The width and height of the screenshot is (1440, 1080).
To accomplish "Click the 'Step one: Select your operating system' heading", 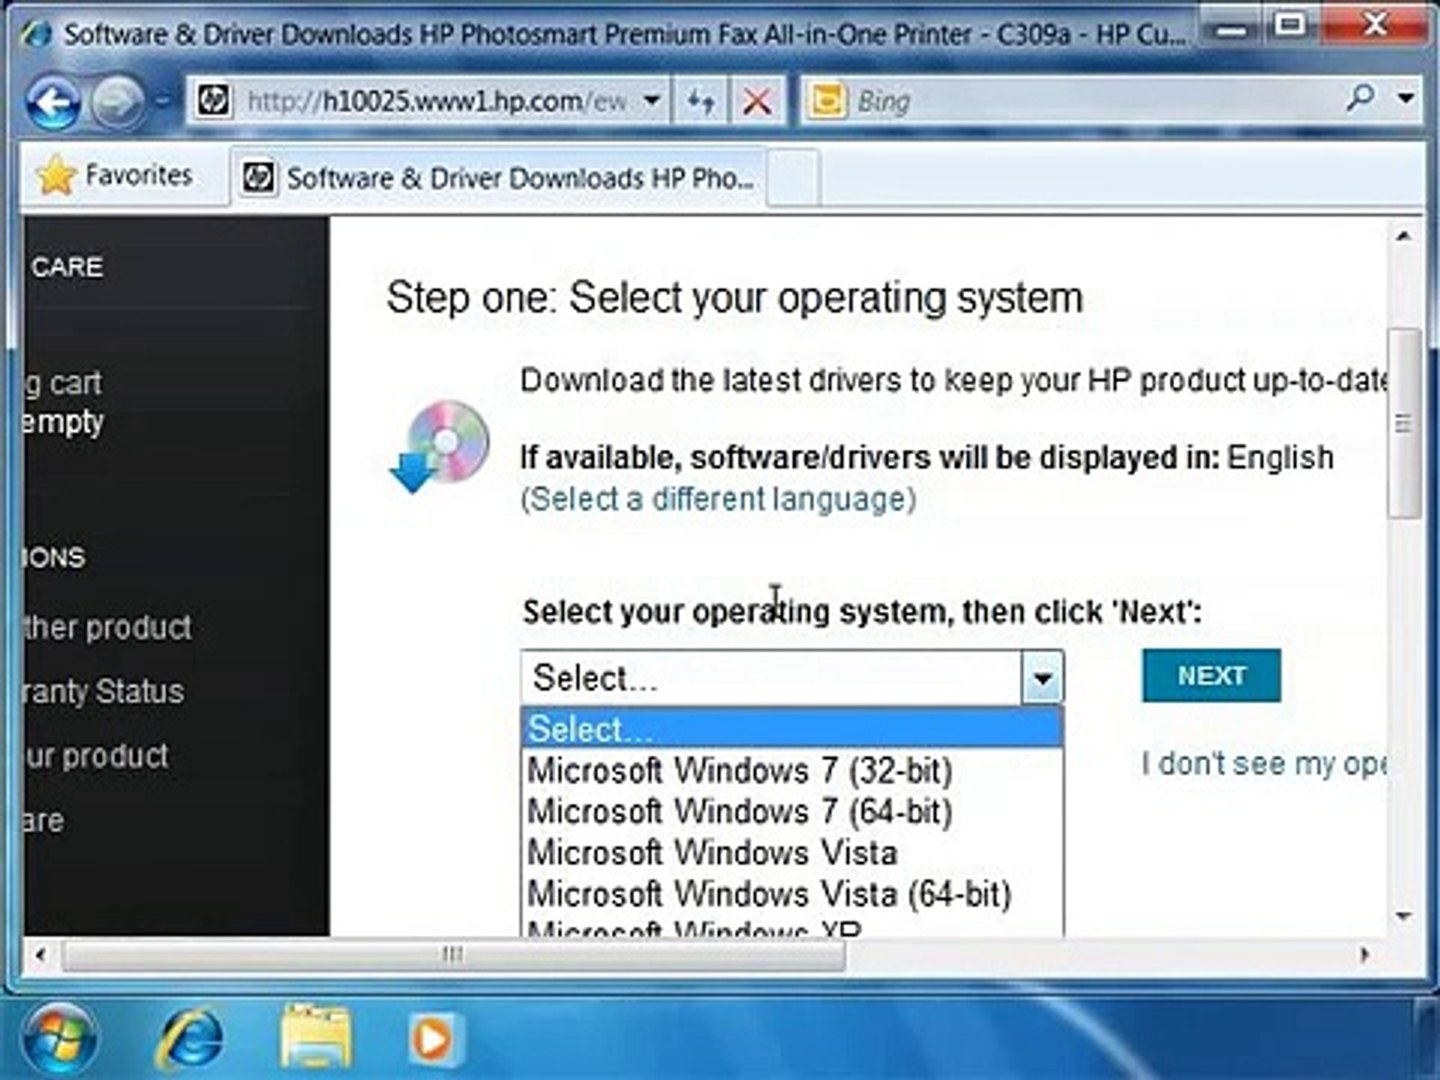I will (x=735, y=298).
